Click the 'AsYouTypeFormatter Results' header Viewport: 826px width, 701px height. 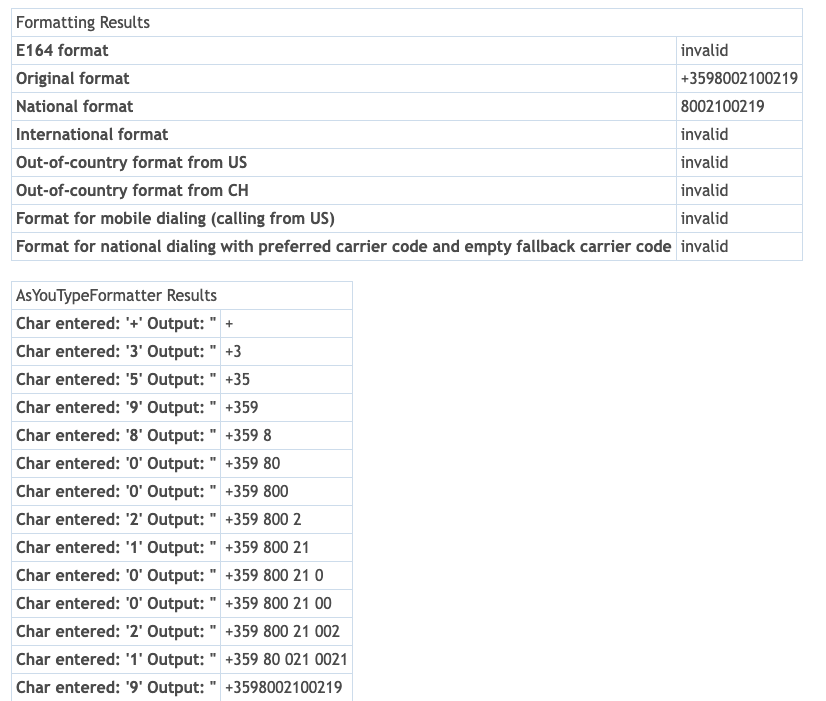[116, 295]
